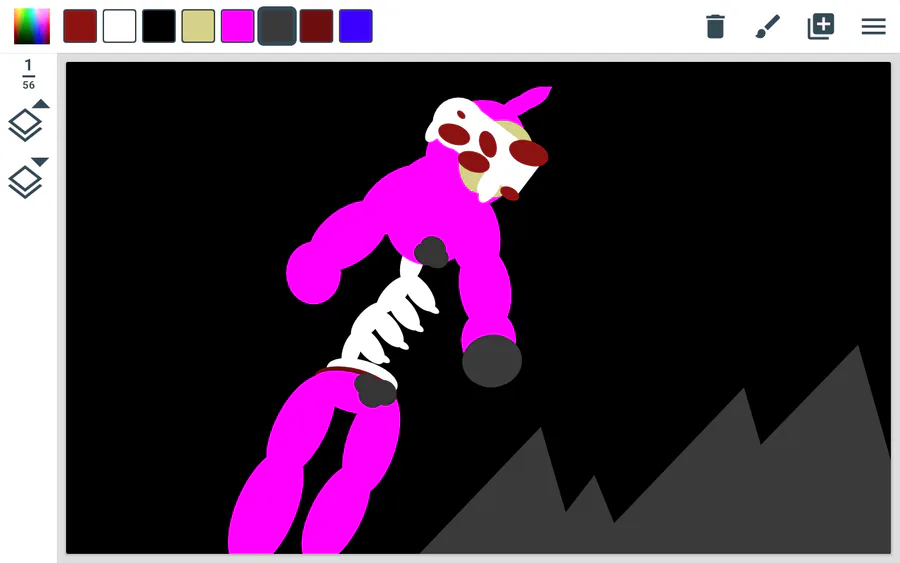Select the blue color swatch

(356, 26)
